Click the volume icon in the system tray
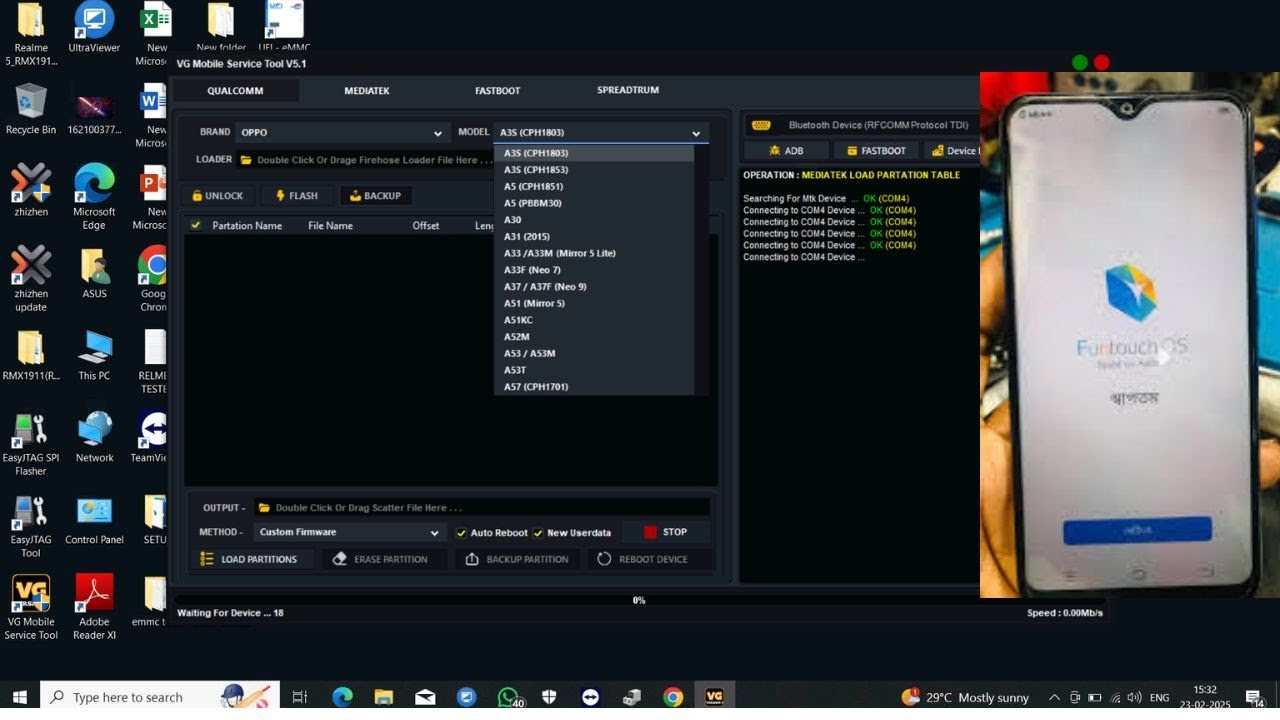1280x720 pixels. pos(1134,697)
